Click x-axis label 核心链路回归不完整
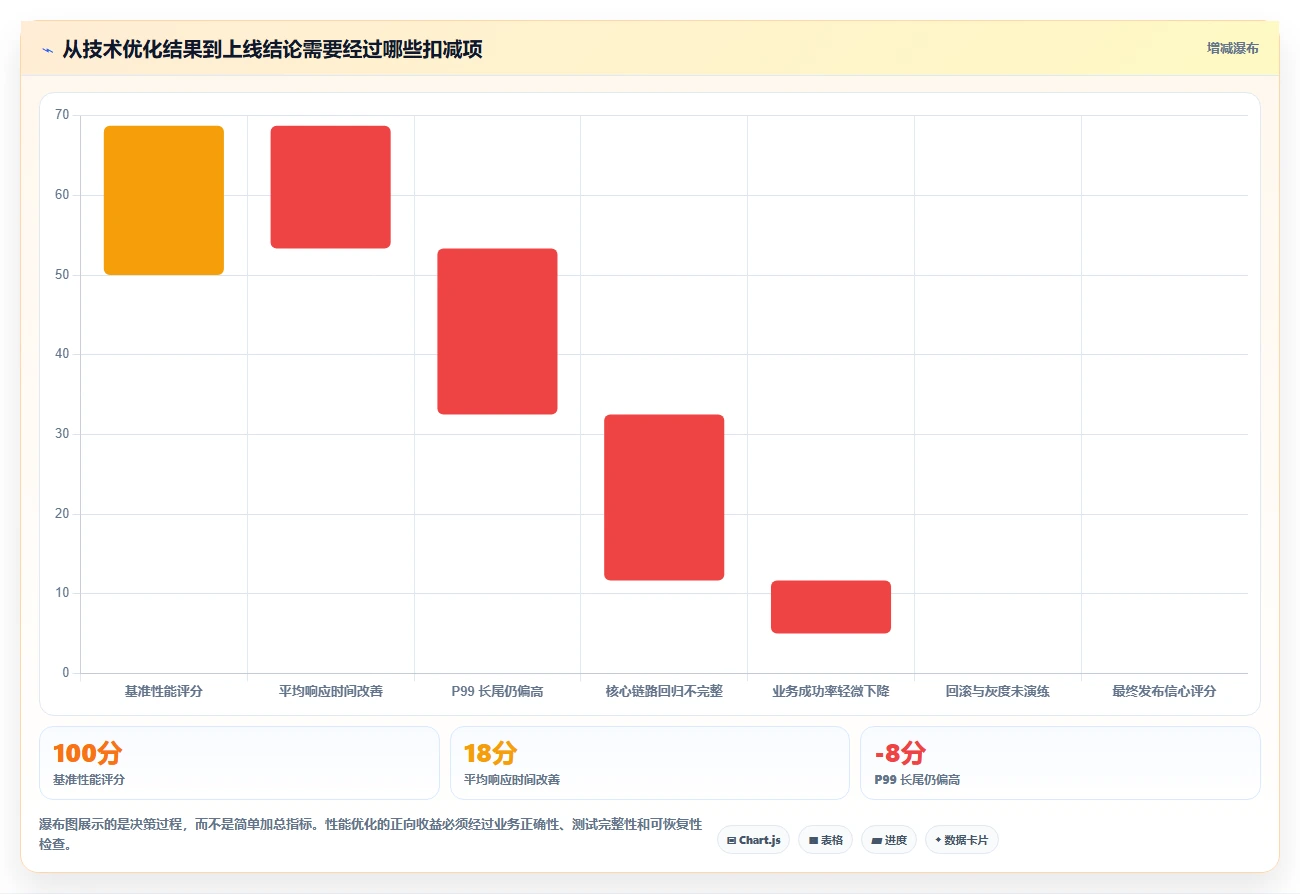Screen dimensions: 1300x894 [x=664, y=691]
